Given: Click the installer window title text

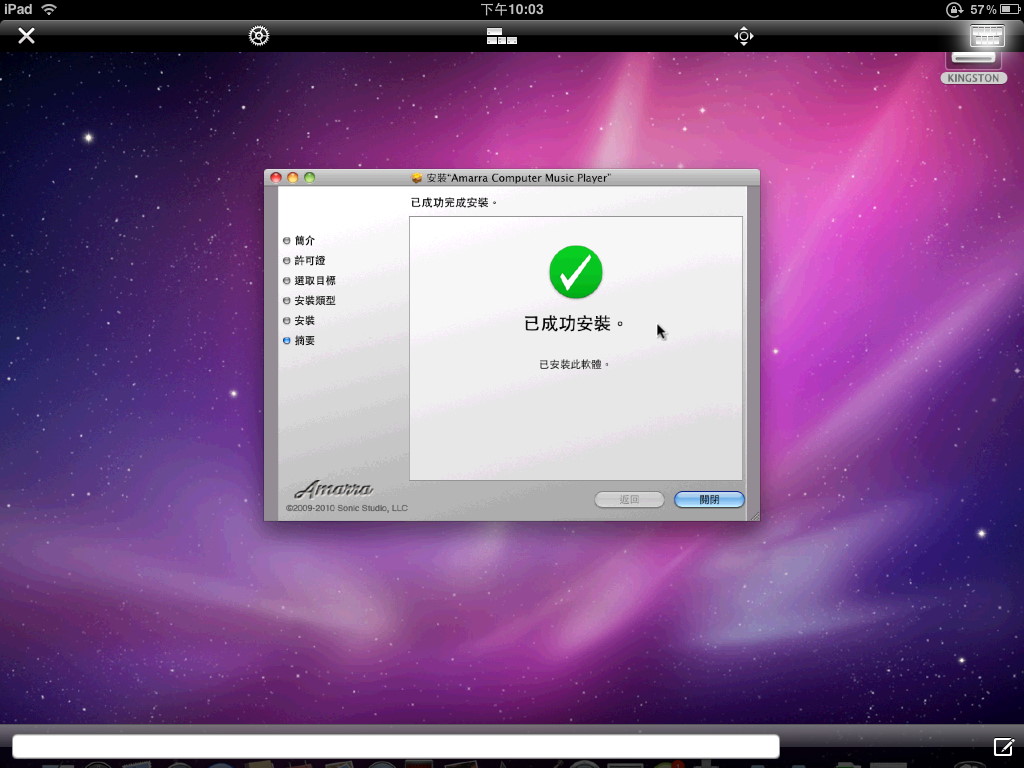Looking at the screenshot, I should (519, 178).
